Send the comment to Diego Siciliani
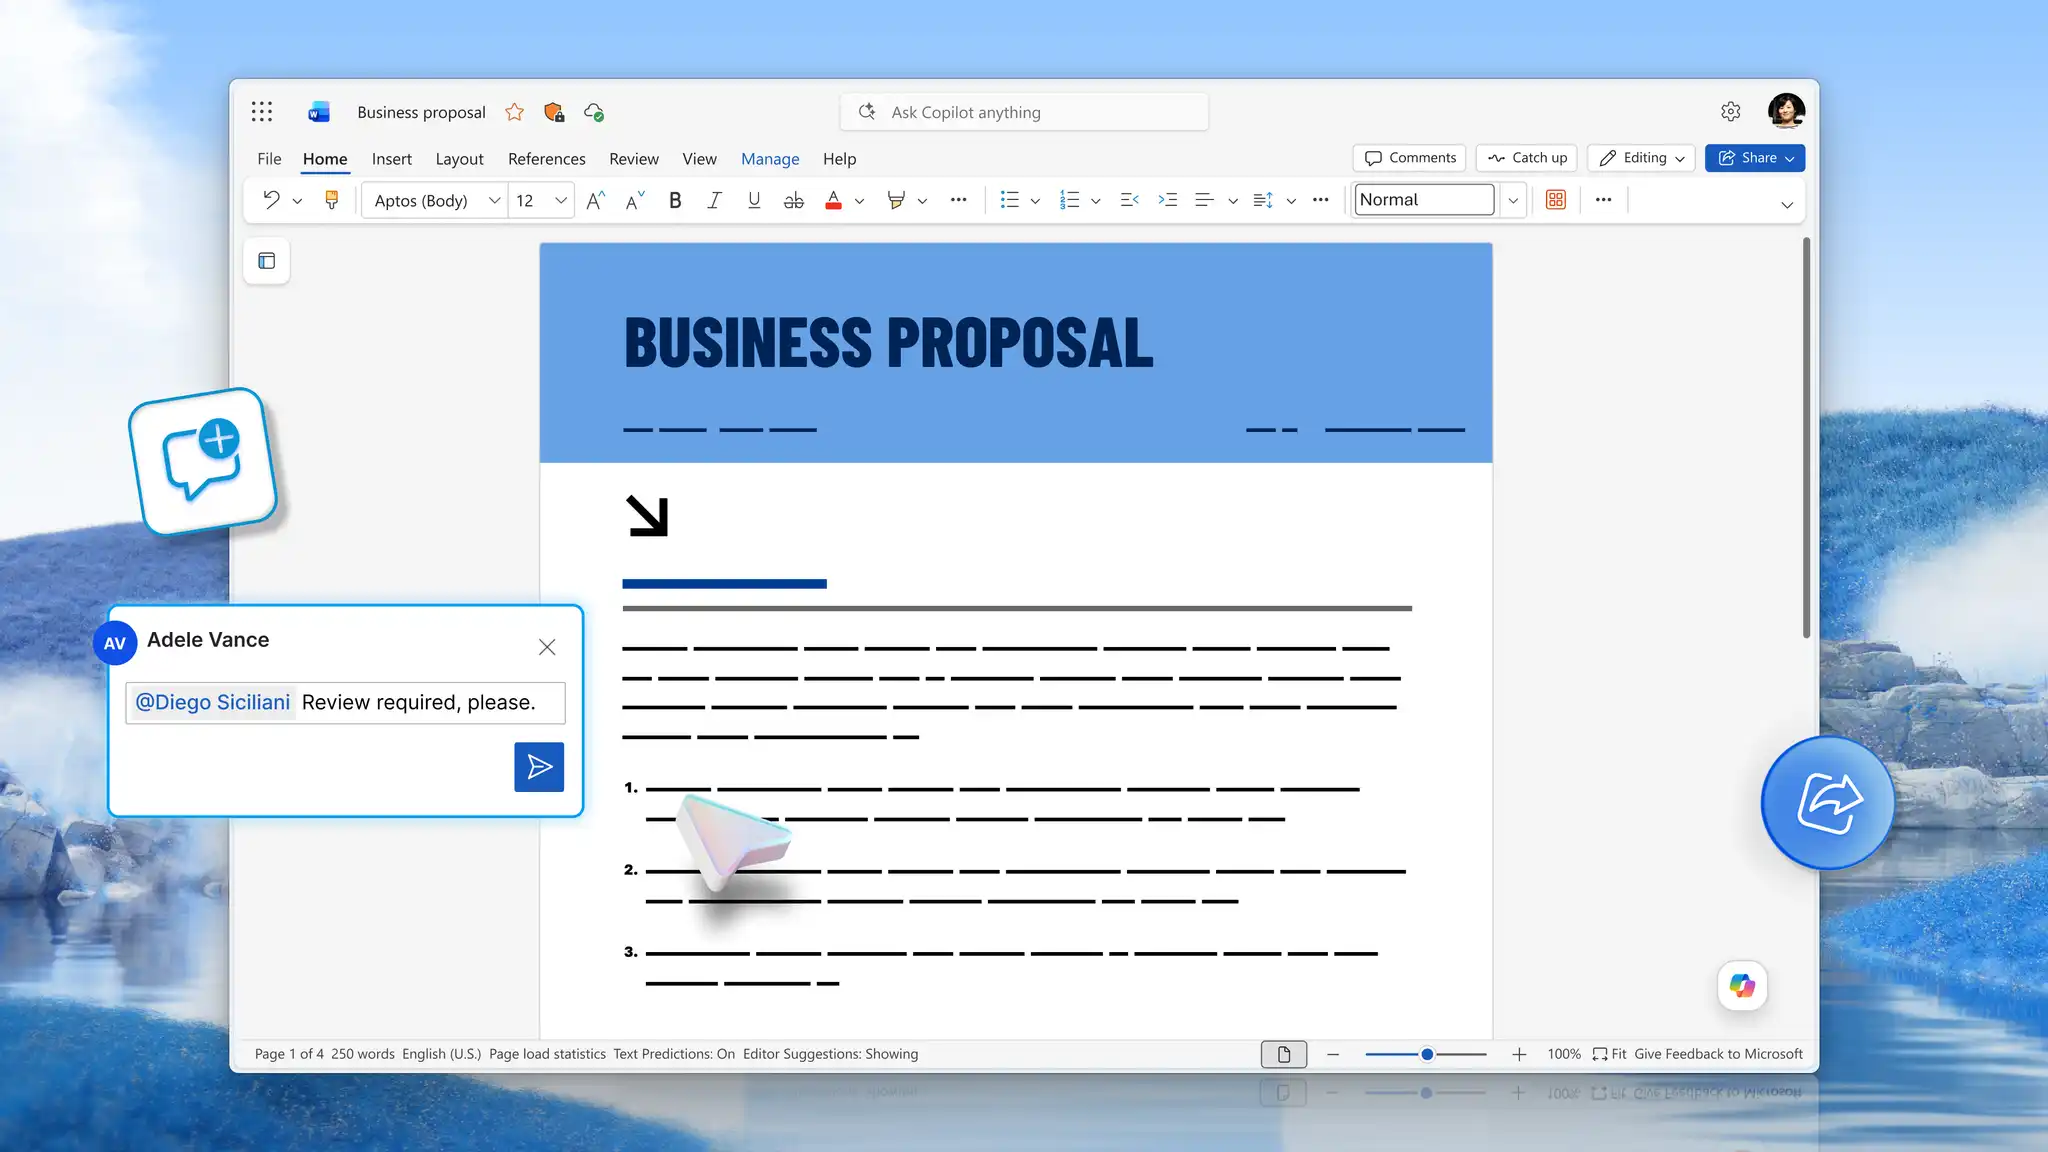Image resolution: width=2048 pixels, height=1152 pixels. point(539,767)
